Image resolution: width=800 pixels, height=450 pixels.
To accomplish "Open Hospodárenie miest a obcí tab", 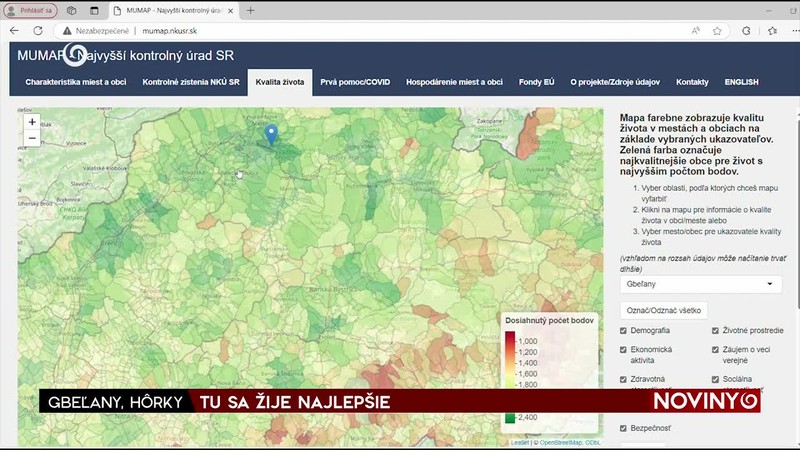I will pyautogui.click(x=454, y=82).
